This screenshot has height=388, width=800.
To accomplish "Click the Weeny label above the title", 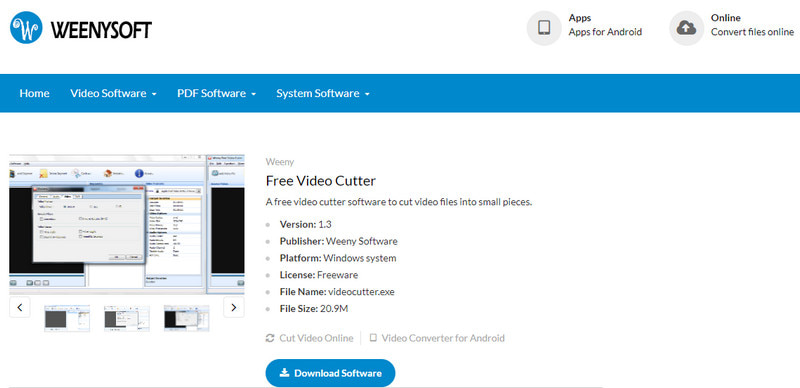I will [280, 162].
